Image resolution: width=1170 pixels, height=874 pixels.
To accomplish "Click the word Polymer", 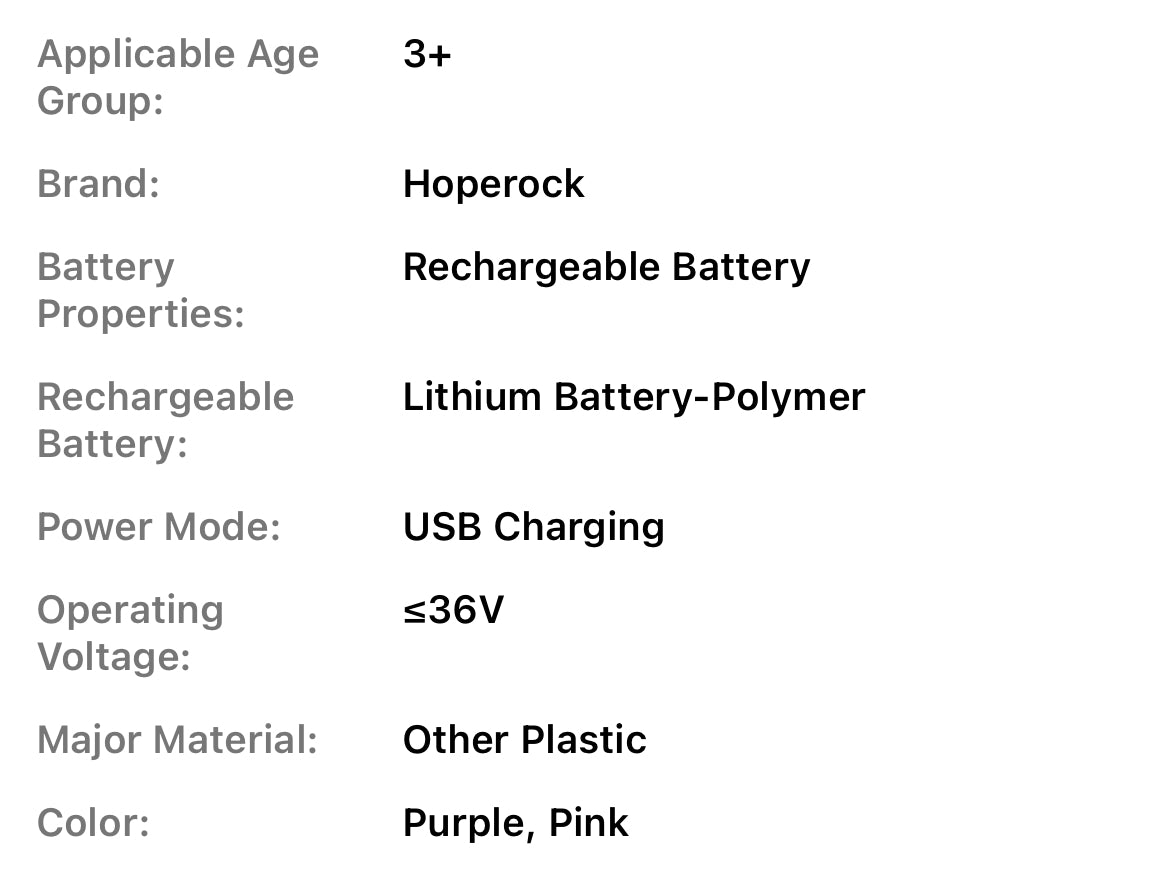I will [787, 397].
